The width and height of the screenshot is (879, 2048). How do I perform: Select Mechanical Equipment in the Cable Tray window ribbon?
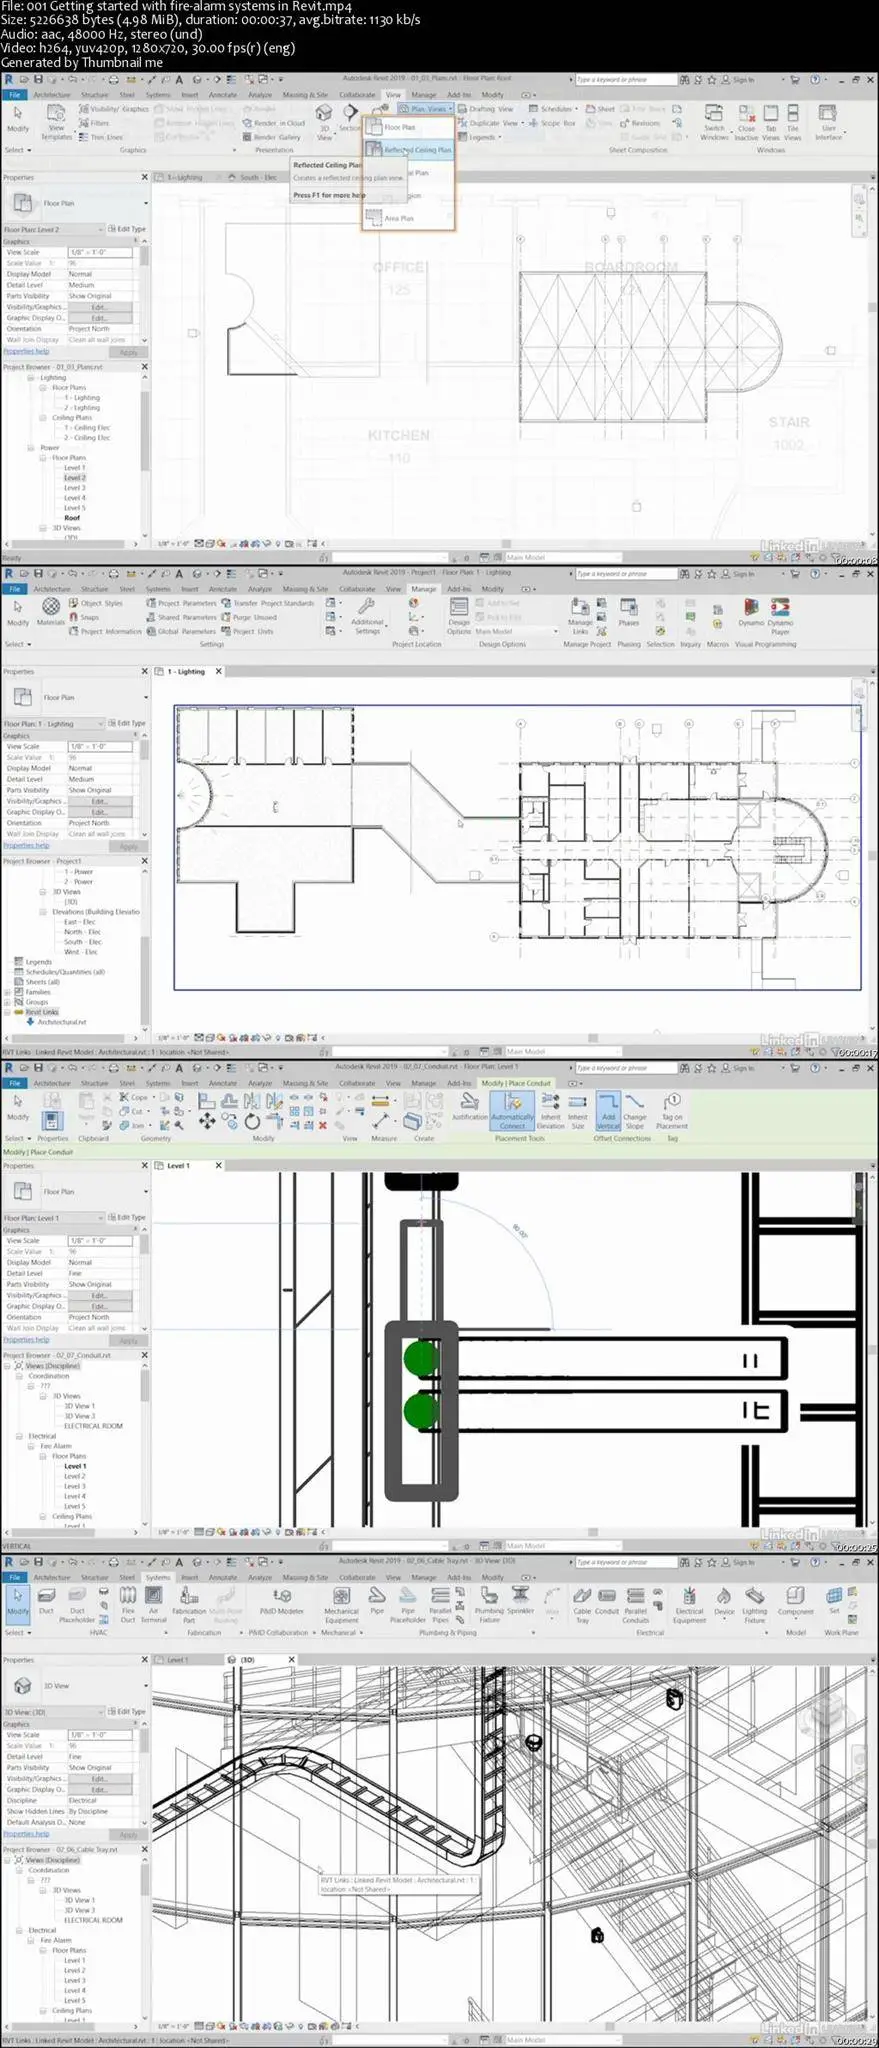(341, 1603)
